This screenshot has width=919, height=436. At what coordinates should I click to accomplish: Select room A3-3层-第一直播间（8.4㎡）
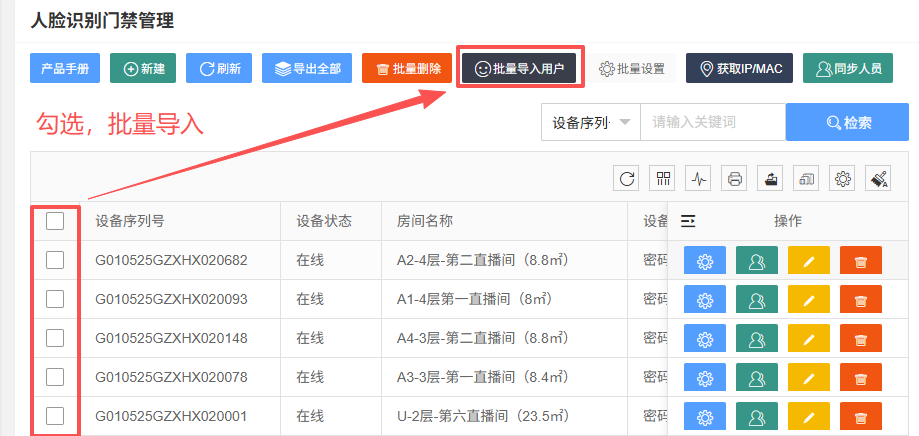point(483,377)
